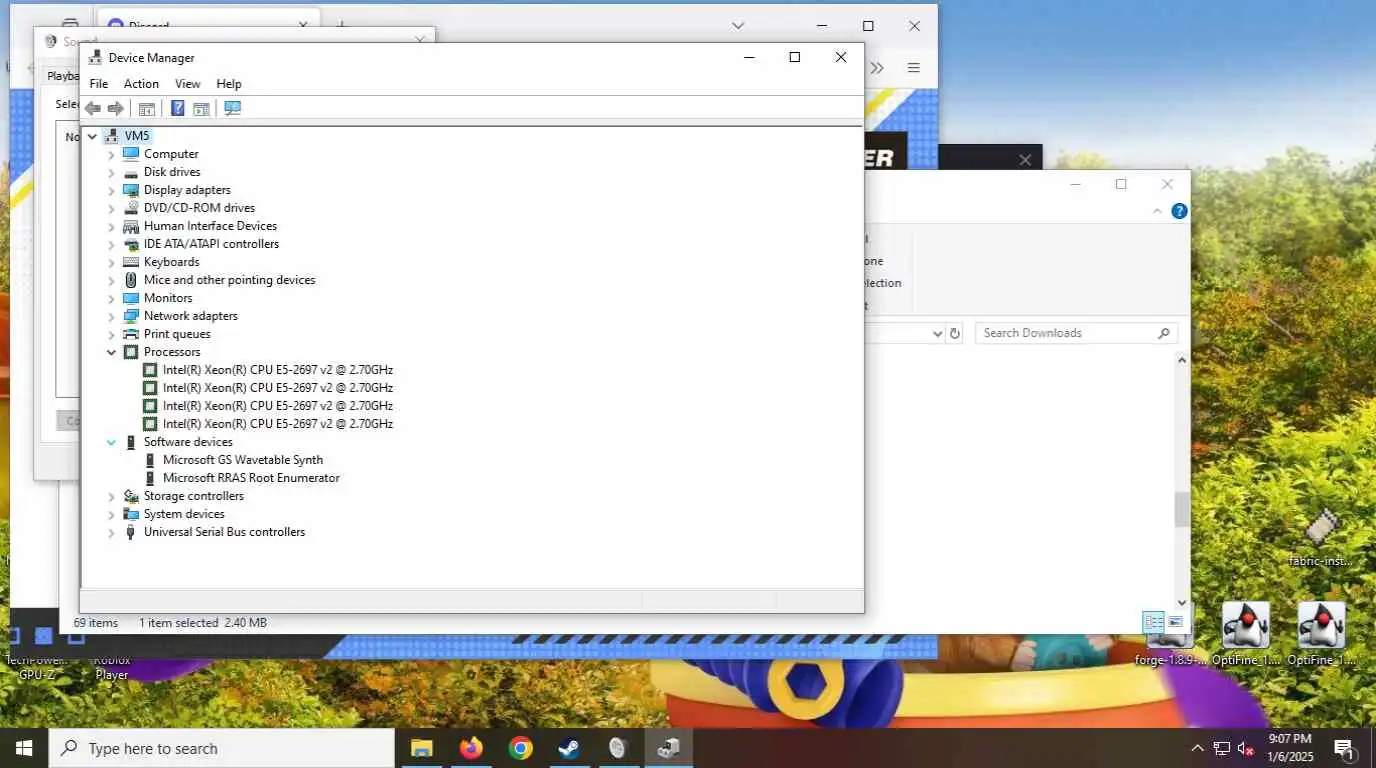Viewport: 1376px width, 768px height.
Task: Open the View menu in Device Manager
Action: click(x=188, y=84)
